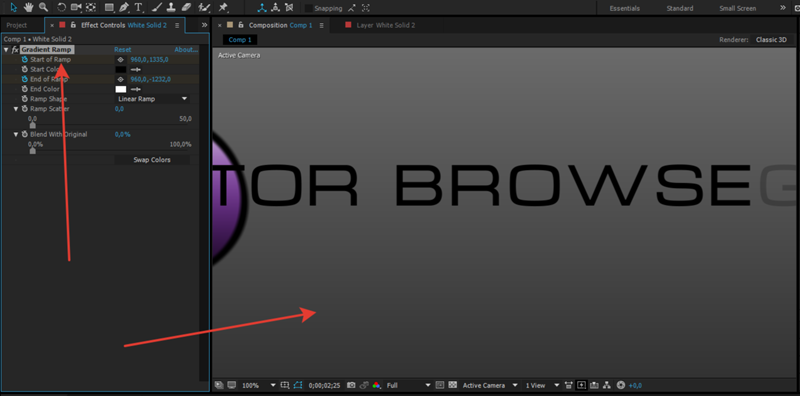Viewport: 800px width, 396px height.
Task: Click the Start of Ramp value 960,0,1335,0
Action: pyautogui.click(x=149, y=60)
